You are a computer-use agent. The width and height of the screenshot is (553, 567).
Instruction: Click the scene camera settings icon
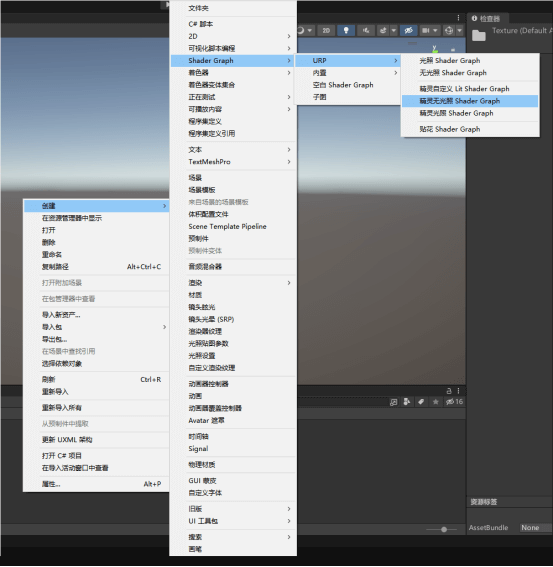point(426,31)
